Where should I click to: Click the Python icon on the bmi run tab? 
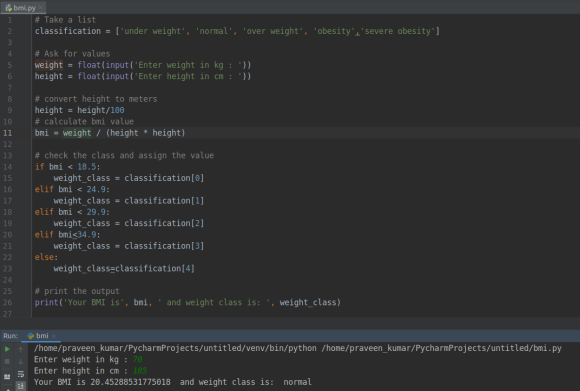(x=31, y=336)
